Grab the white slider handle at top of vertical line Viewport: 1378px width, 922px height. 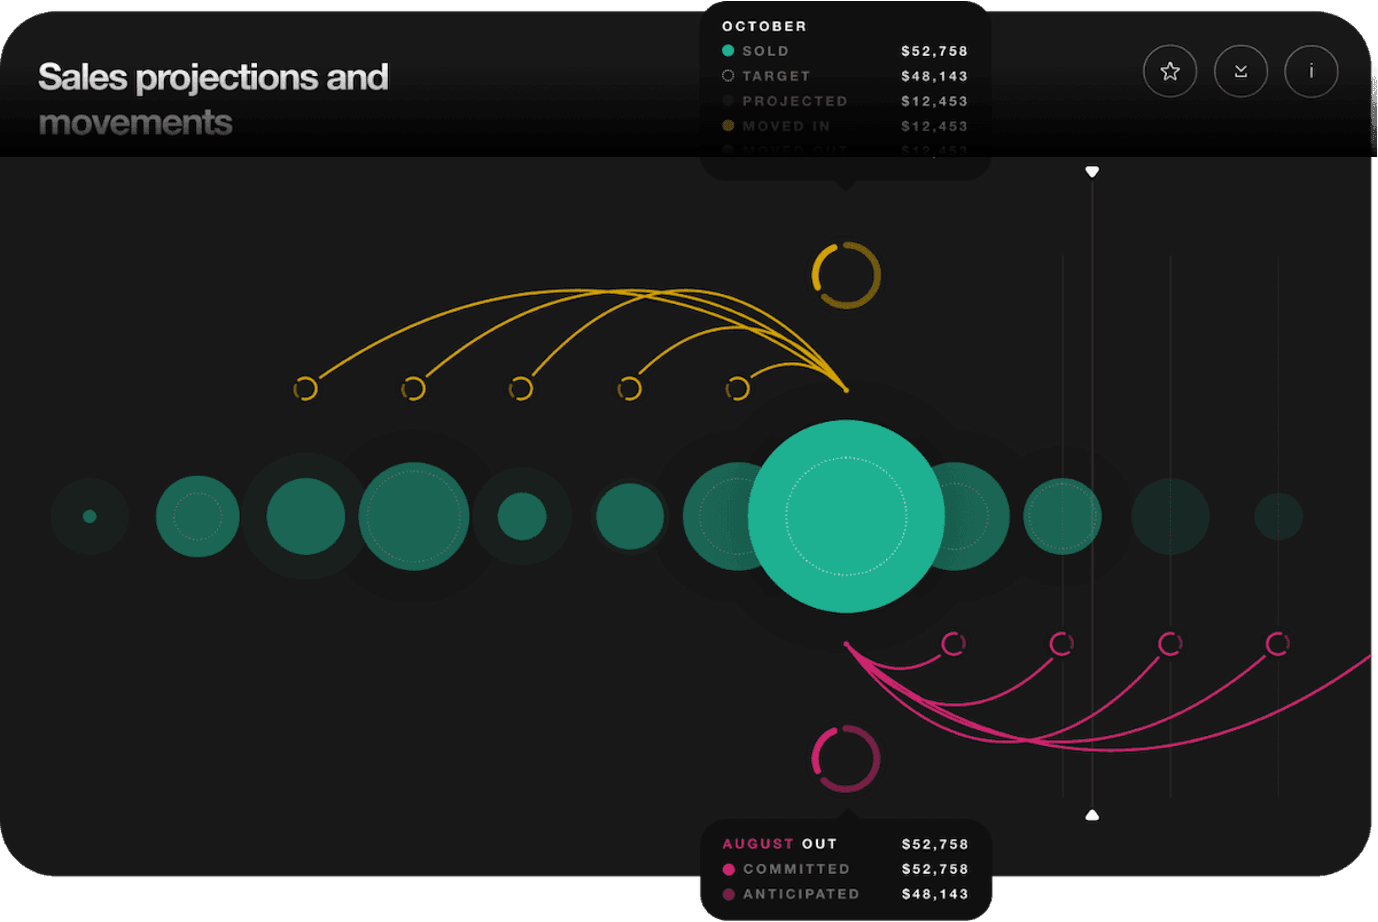1092,172
